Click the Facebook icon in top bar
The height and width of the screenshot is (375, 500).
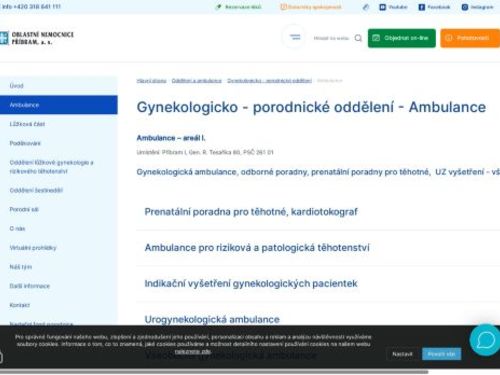point(421,7)
